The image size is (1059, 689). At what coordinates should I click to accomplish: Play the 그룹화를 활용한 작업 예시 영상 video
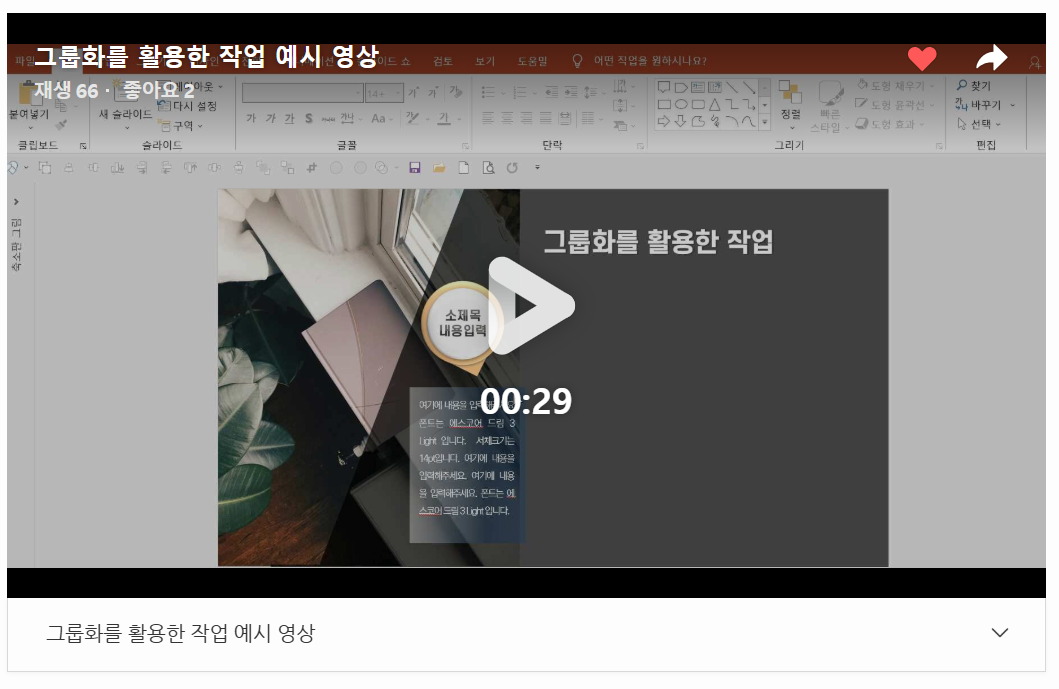coord(531,306)
